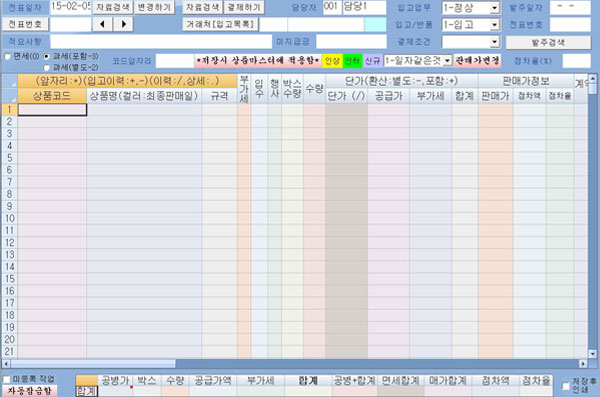Click the pink 저장시 상품마스터에 적용함 banner
The width and height of the screenshot is (600, 397).
pyautogui.click(x=258, y=60)
